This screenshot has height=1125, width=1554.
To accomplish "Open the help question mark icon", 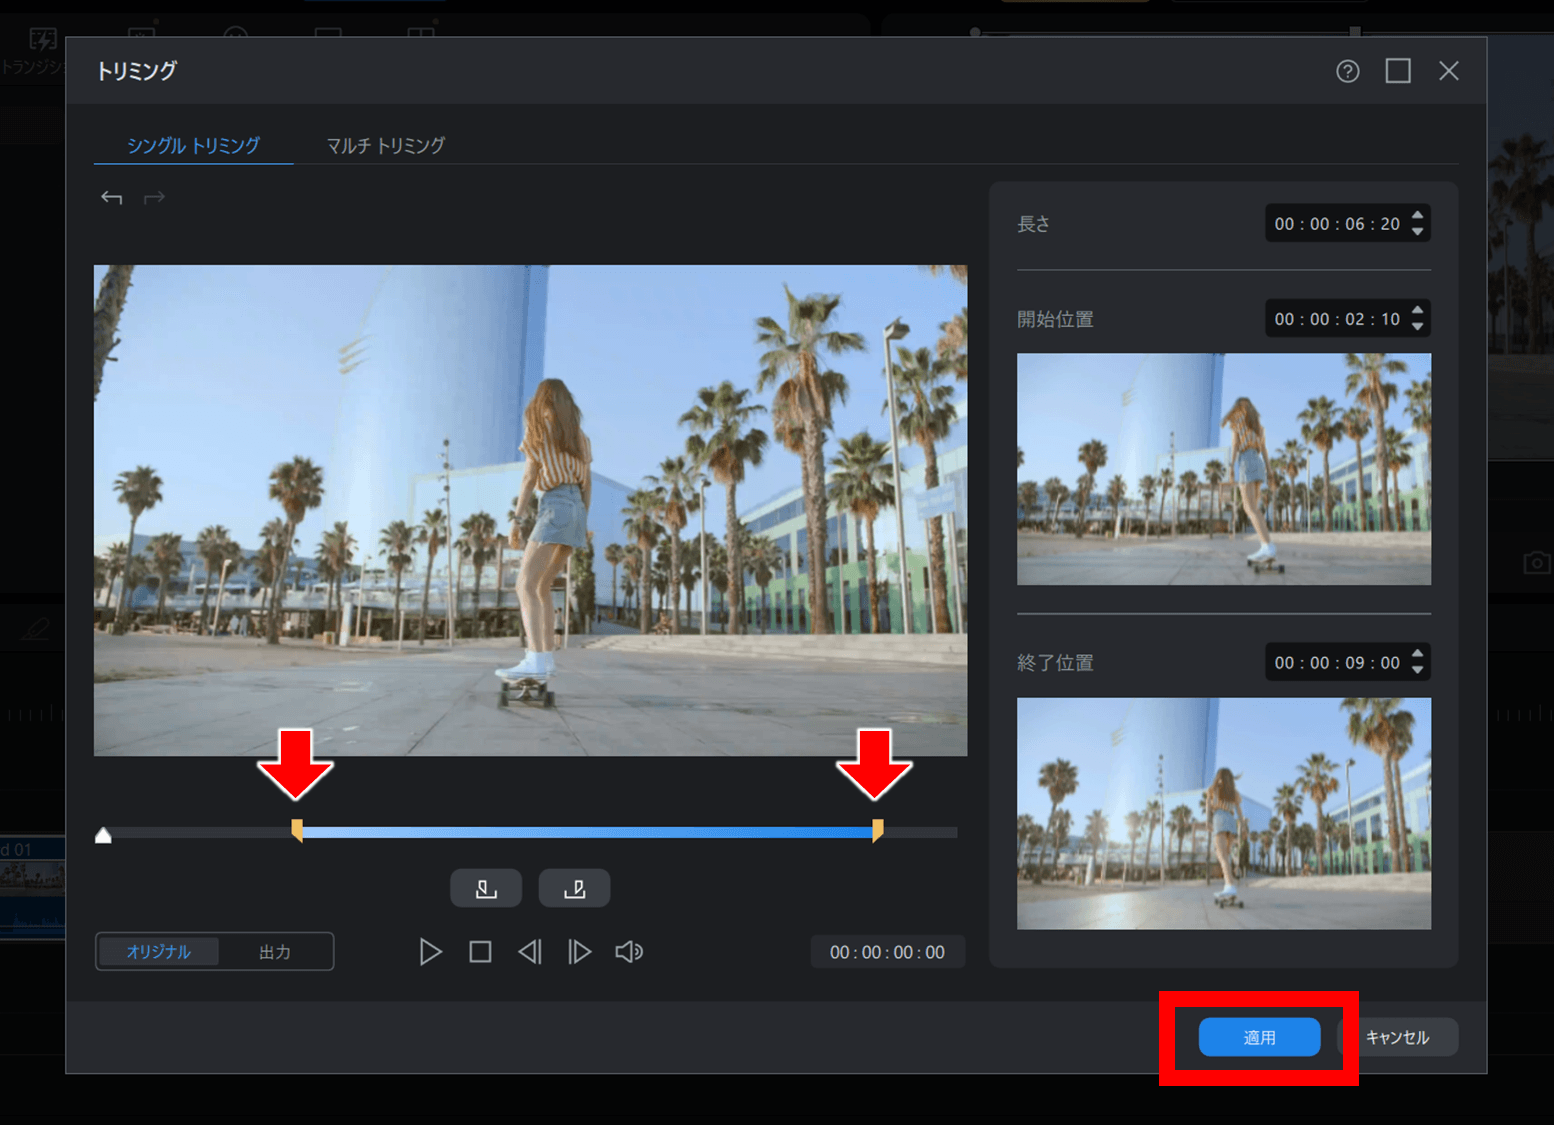I will point(1347,71).
